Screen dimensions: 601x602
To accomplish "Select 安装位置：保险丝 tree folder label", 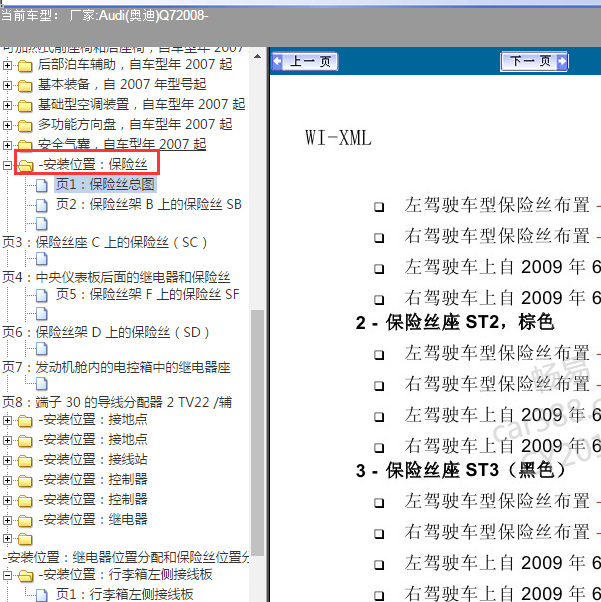I will point(93,164).
